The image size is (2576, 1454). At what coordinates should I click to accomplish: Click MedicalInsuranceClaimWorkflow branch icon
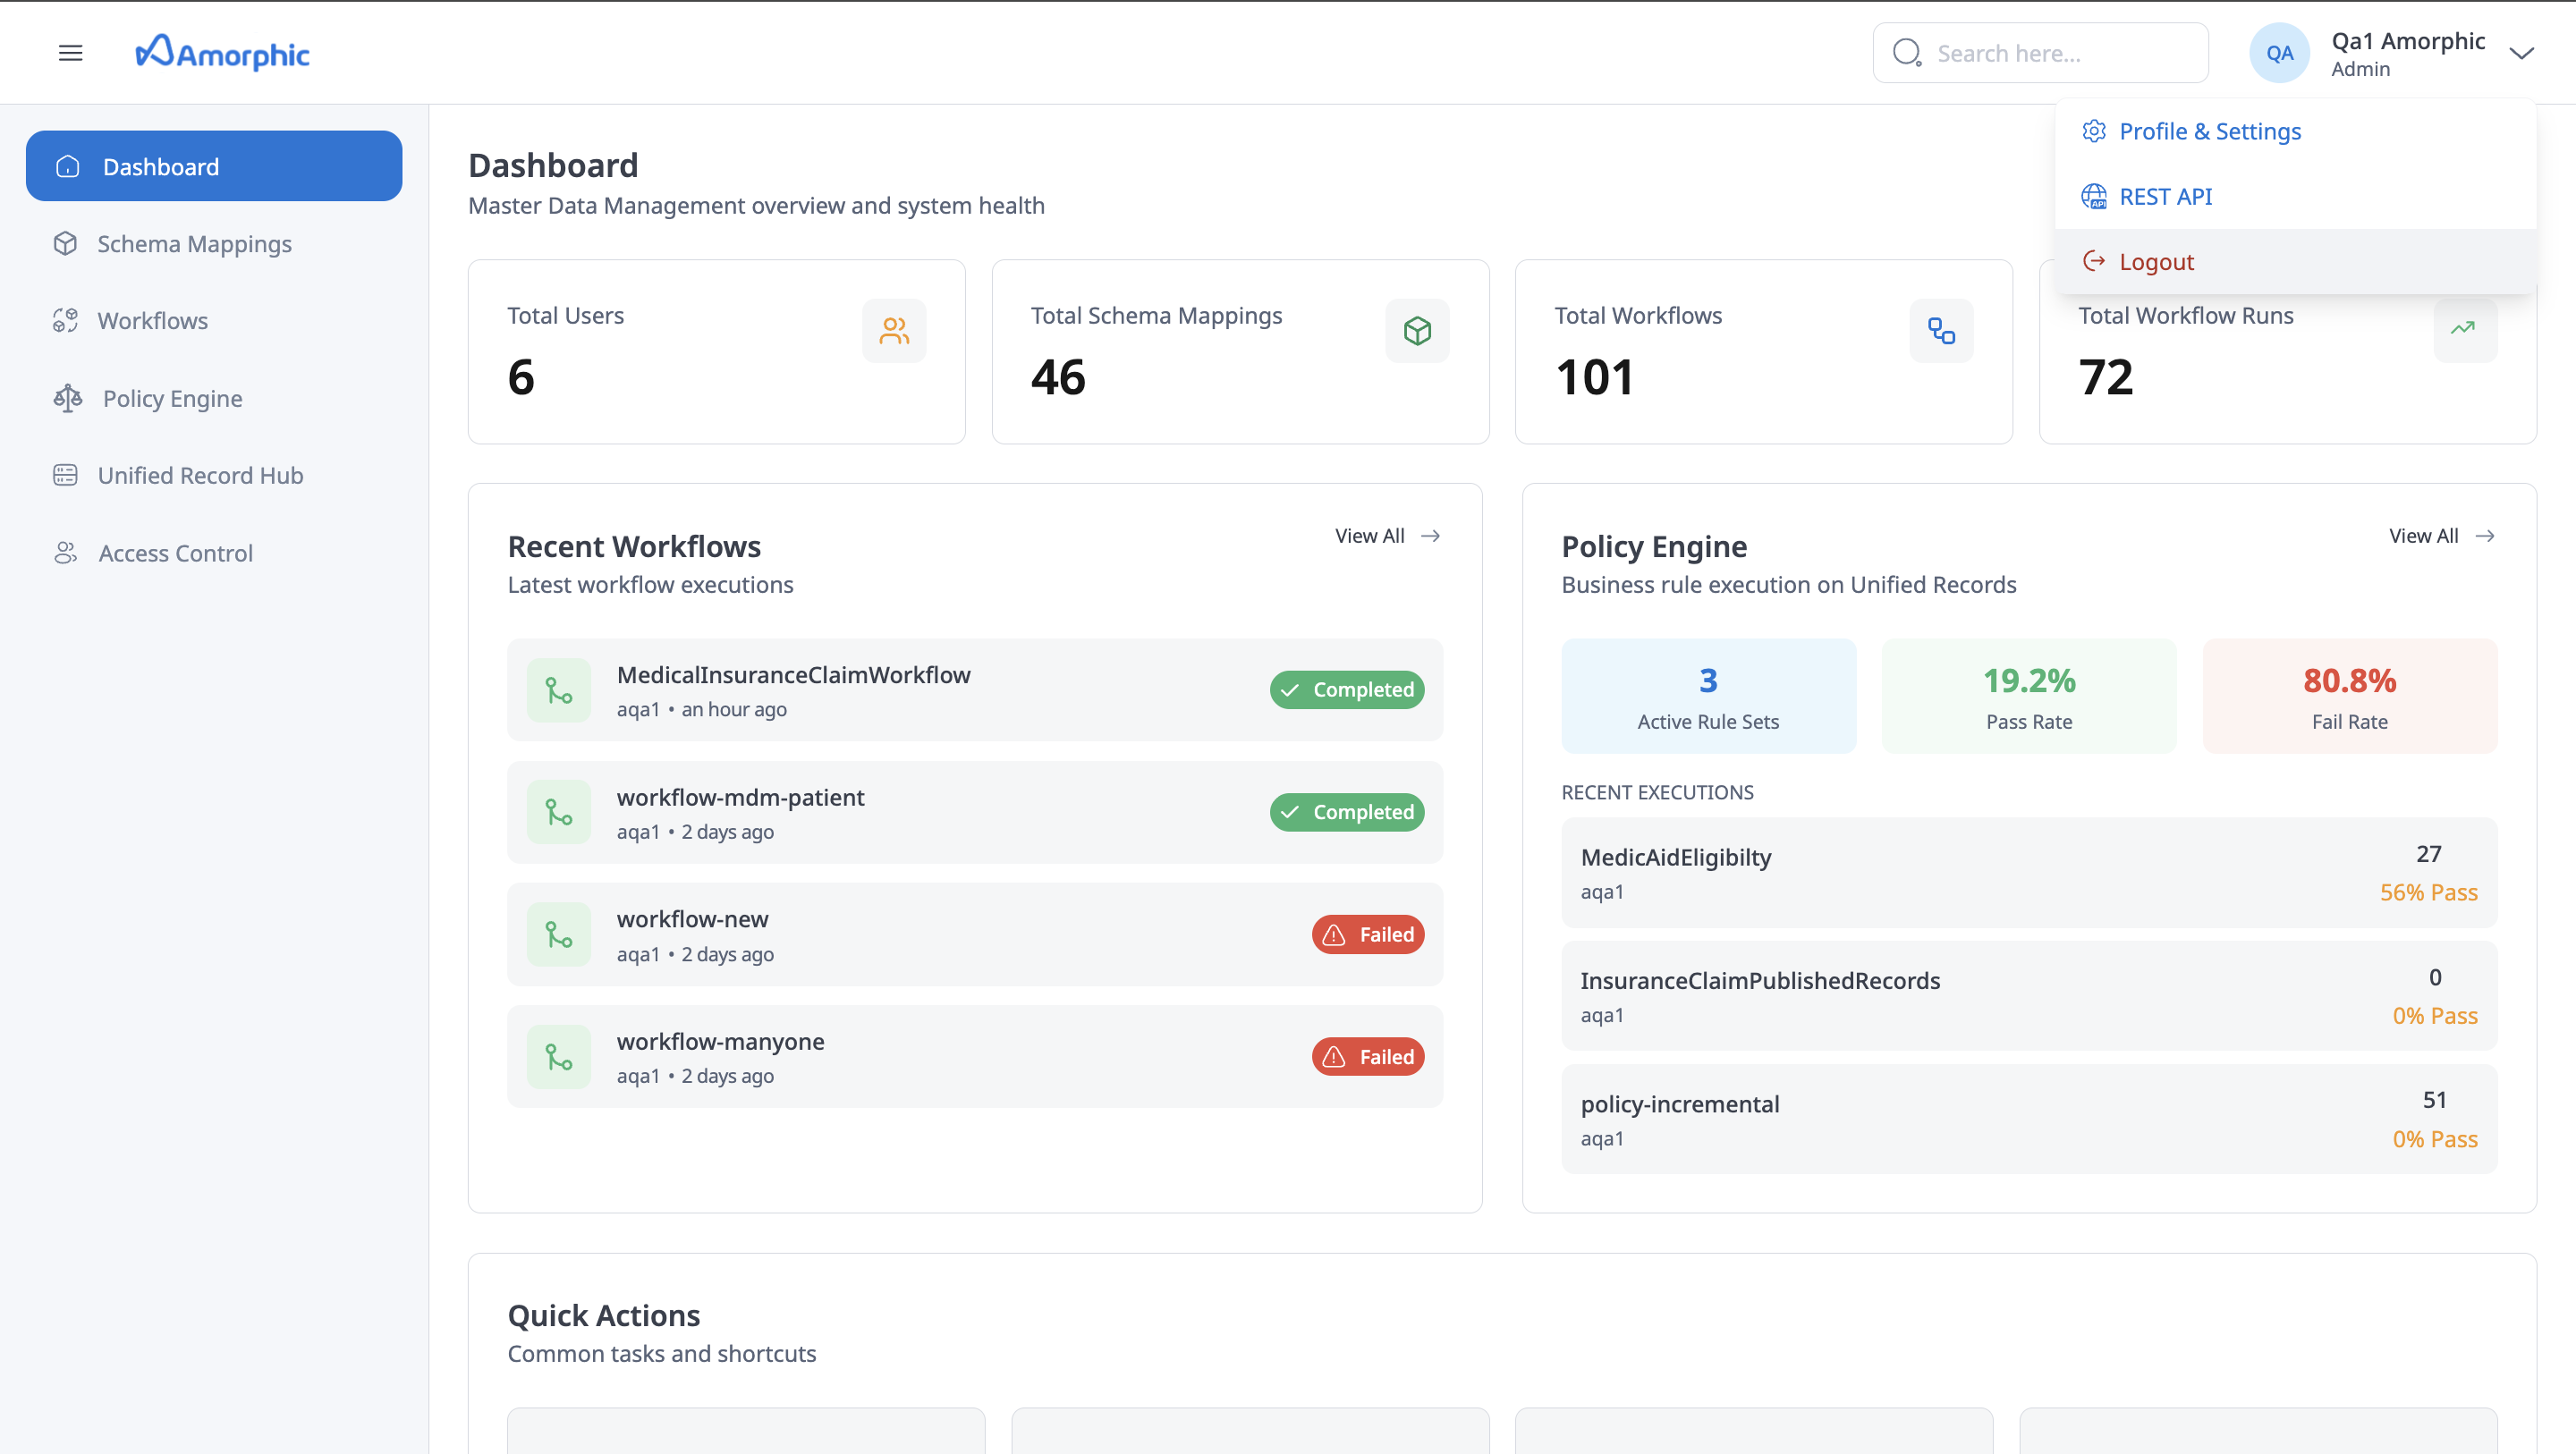tap(558, 690)
